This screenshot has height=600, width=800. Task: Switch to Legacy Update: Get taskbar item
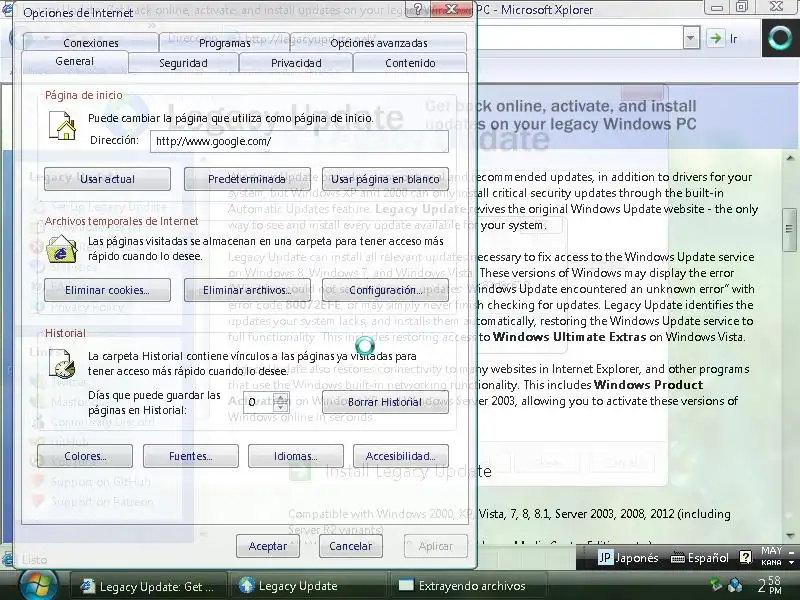pyautogui.click(x=147, y=586)
